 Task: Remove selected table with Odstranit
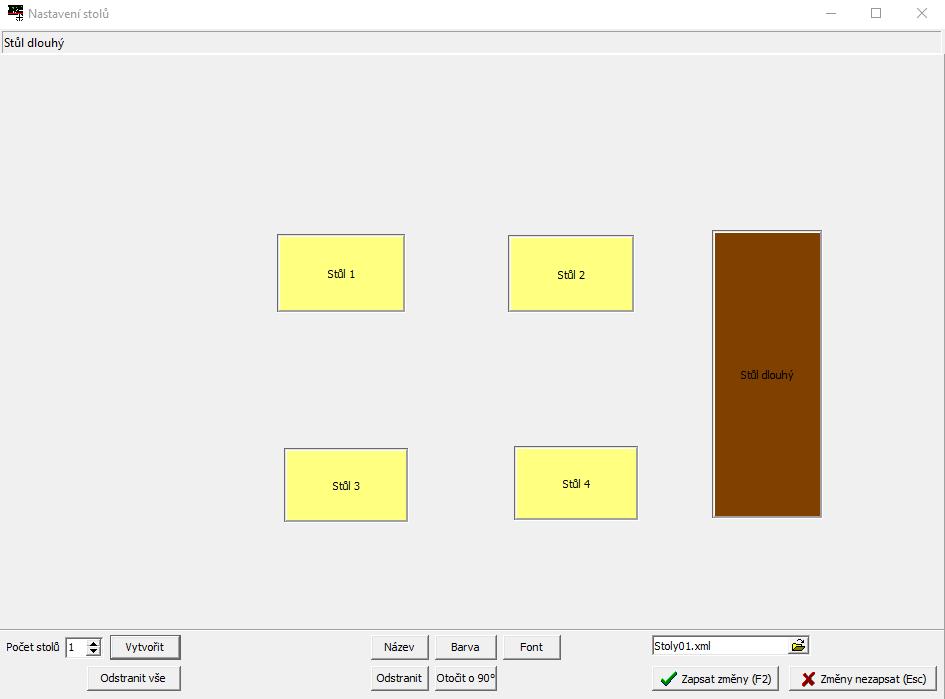pyautogui.click(x=399, y=678)
